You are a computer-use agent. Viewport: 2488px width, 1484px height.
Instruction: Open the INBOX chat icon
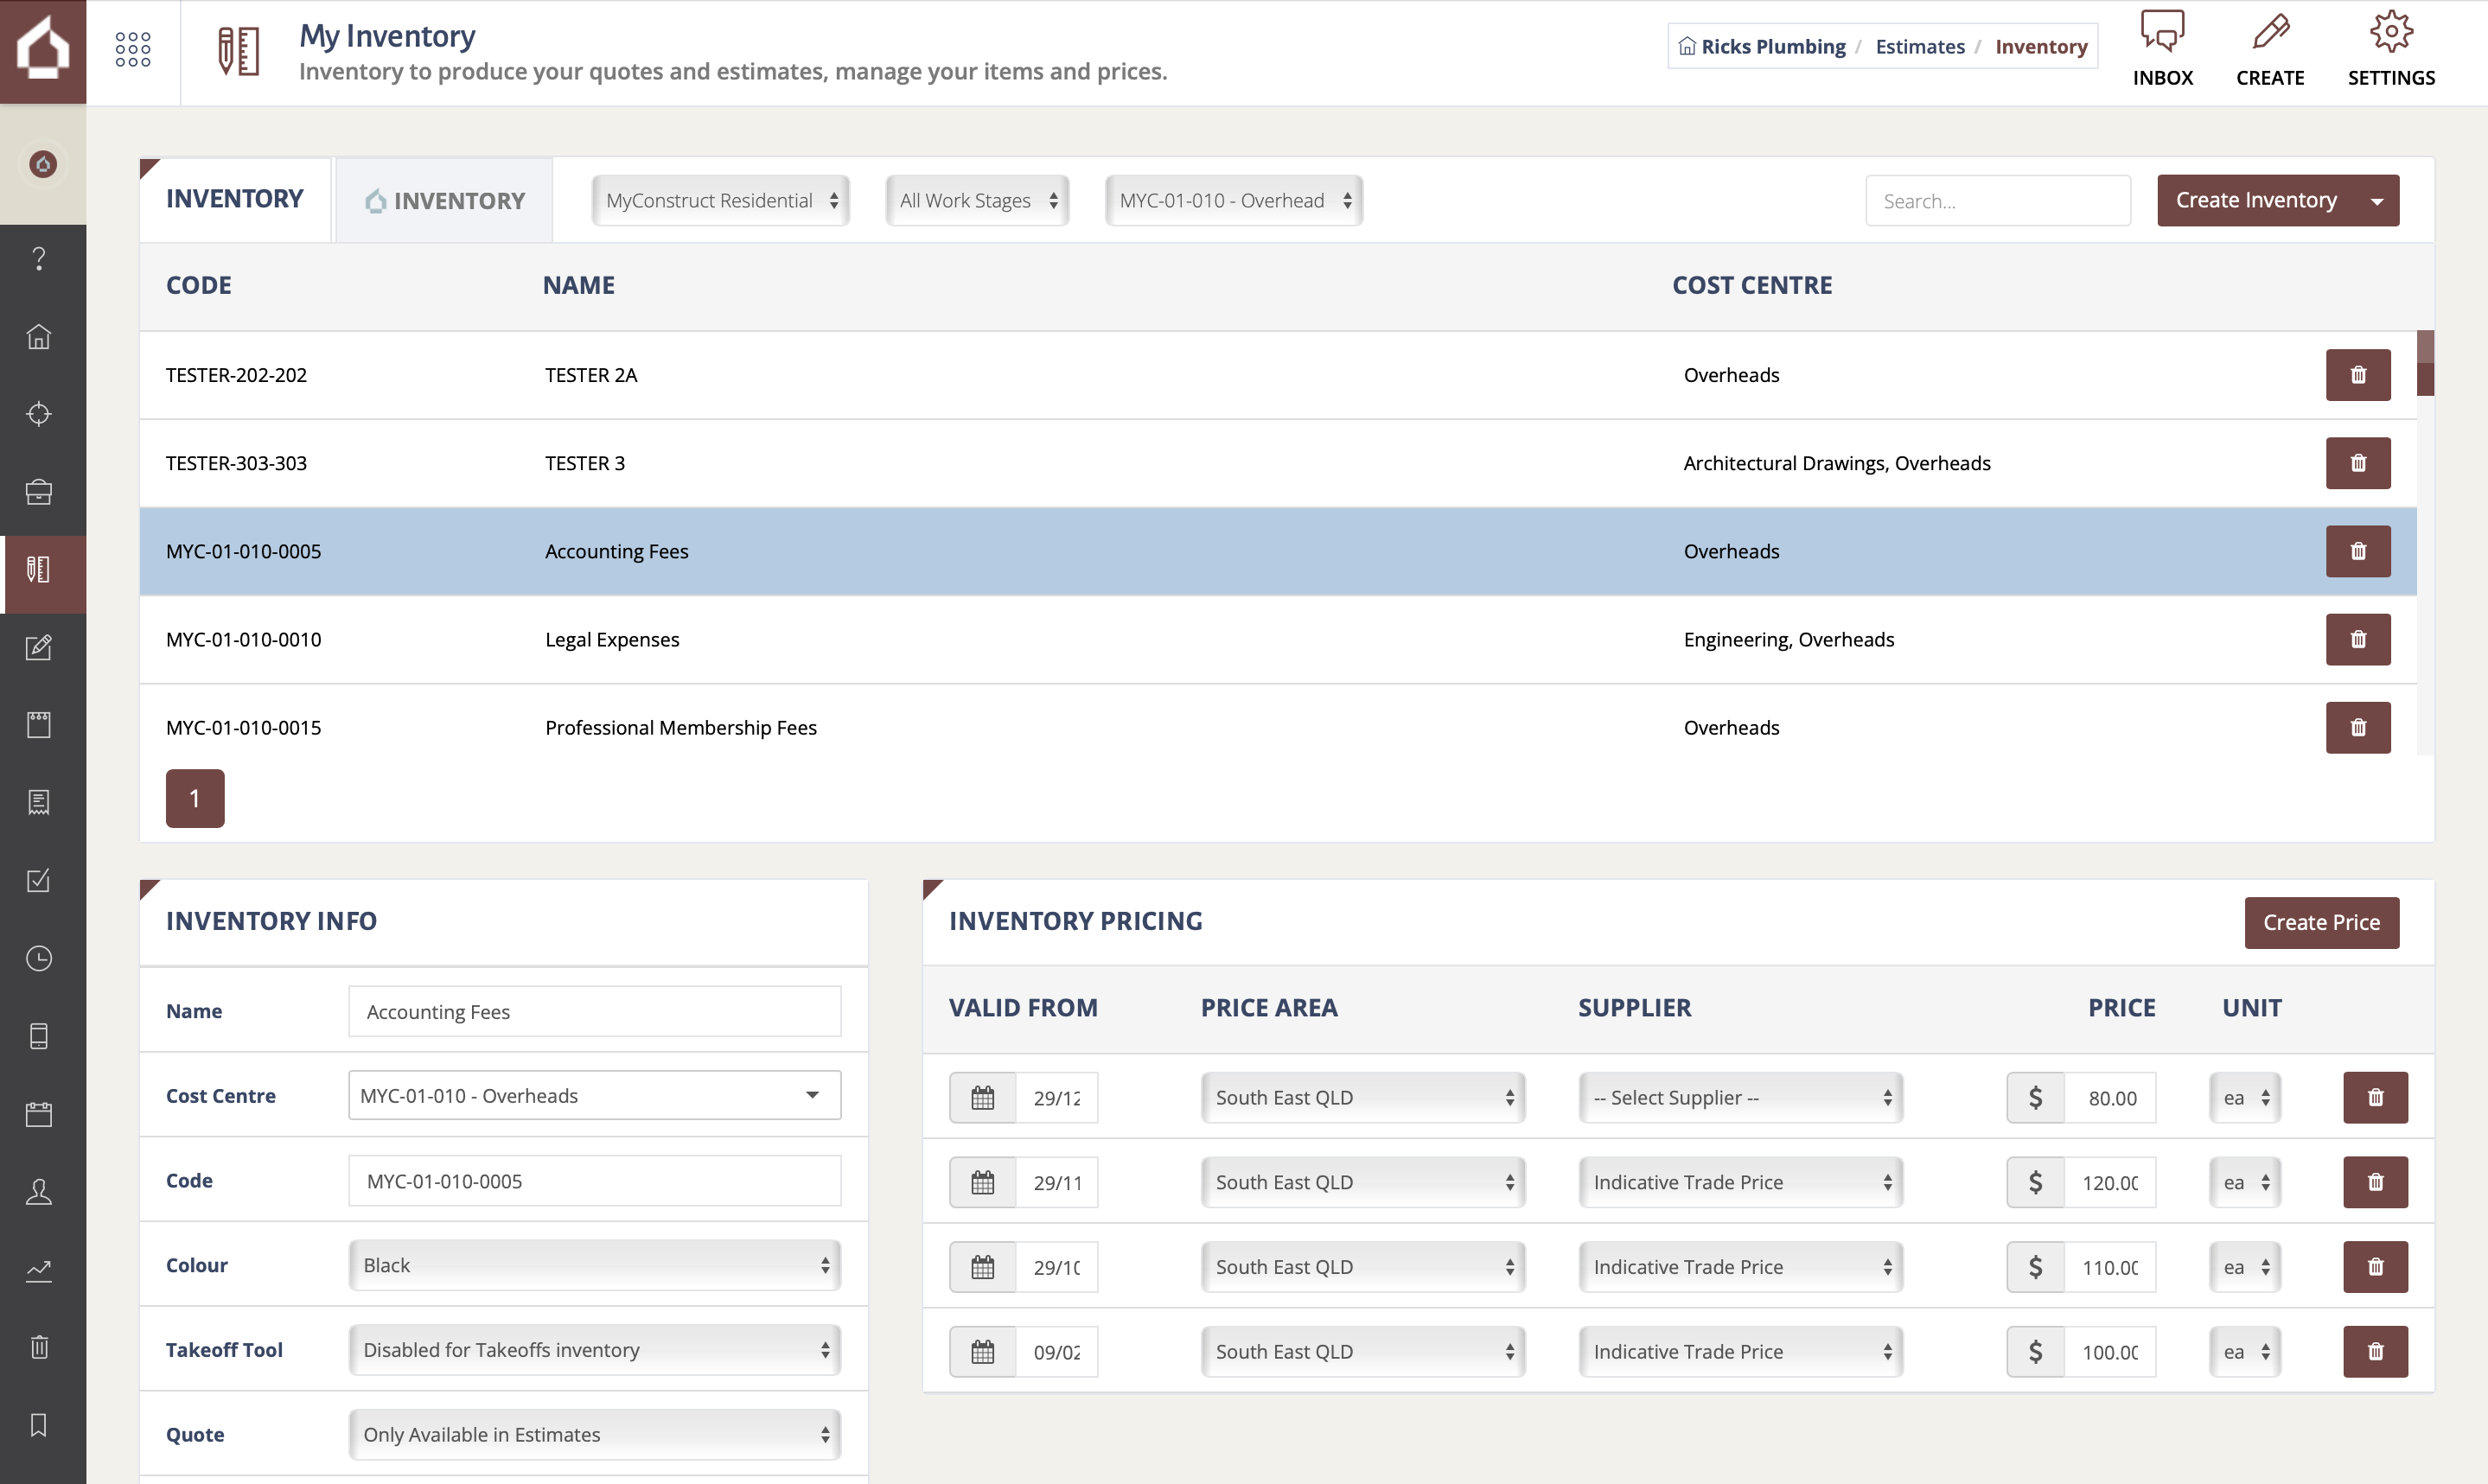click(2162, 48)
